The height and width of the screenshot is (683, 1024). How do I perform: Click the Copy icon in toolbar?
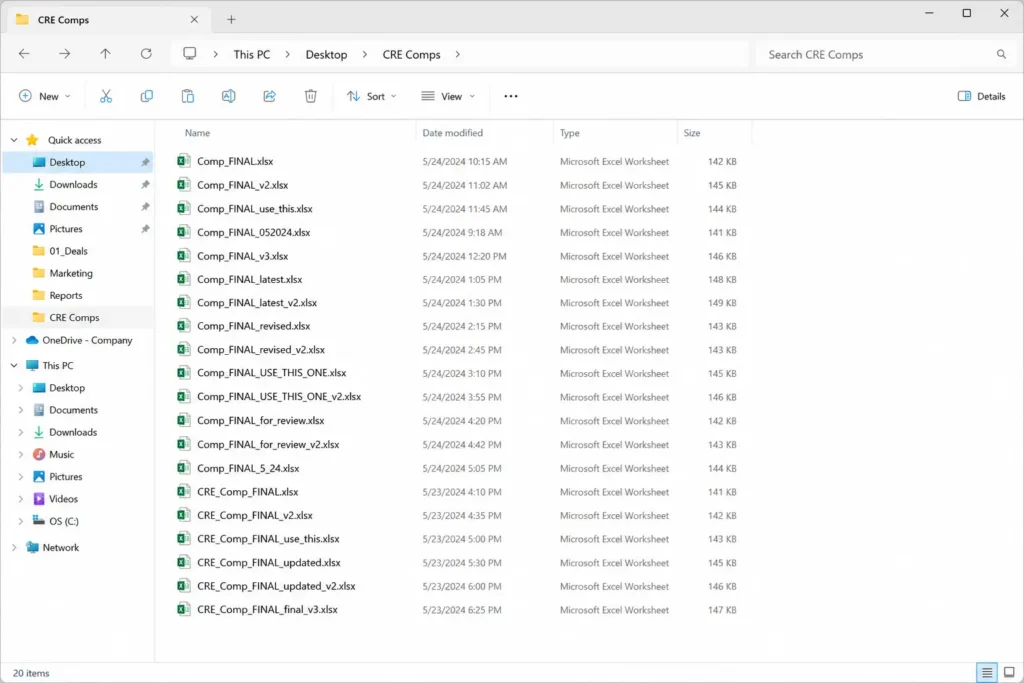click(146, 96)
